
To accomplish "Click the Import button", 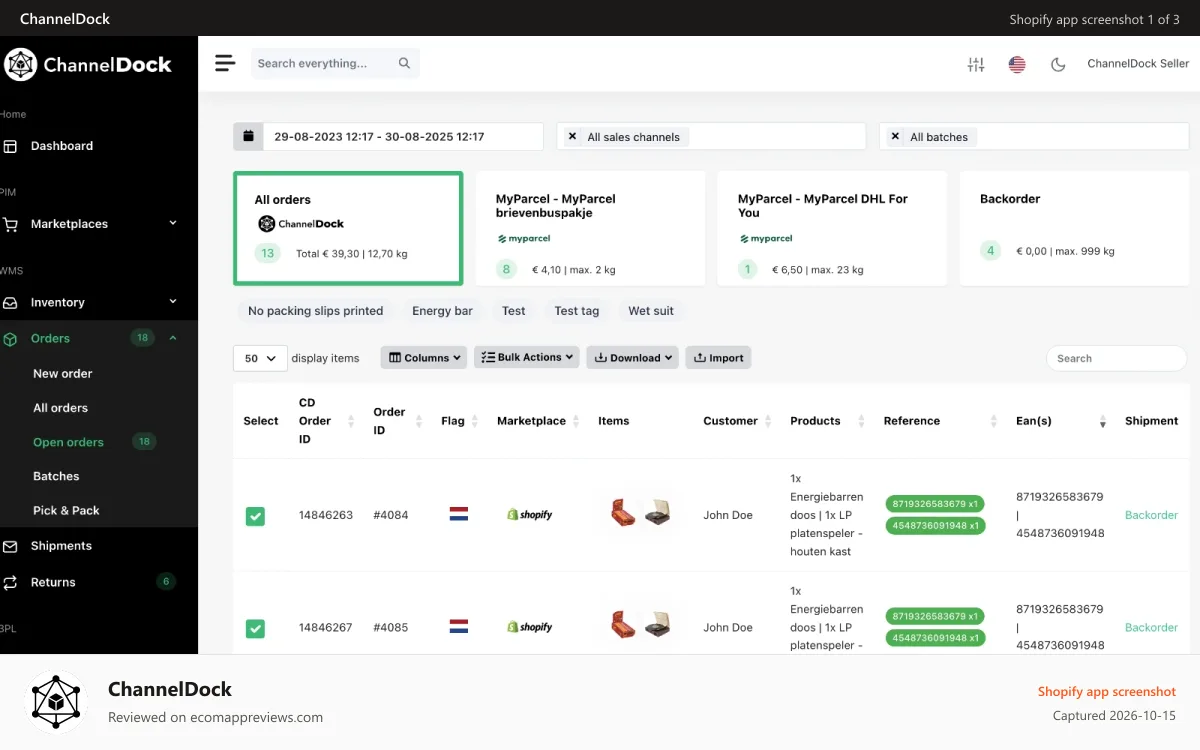I will (718, 357).
